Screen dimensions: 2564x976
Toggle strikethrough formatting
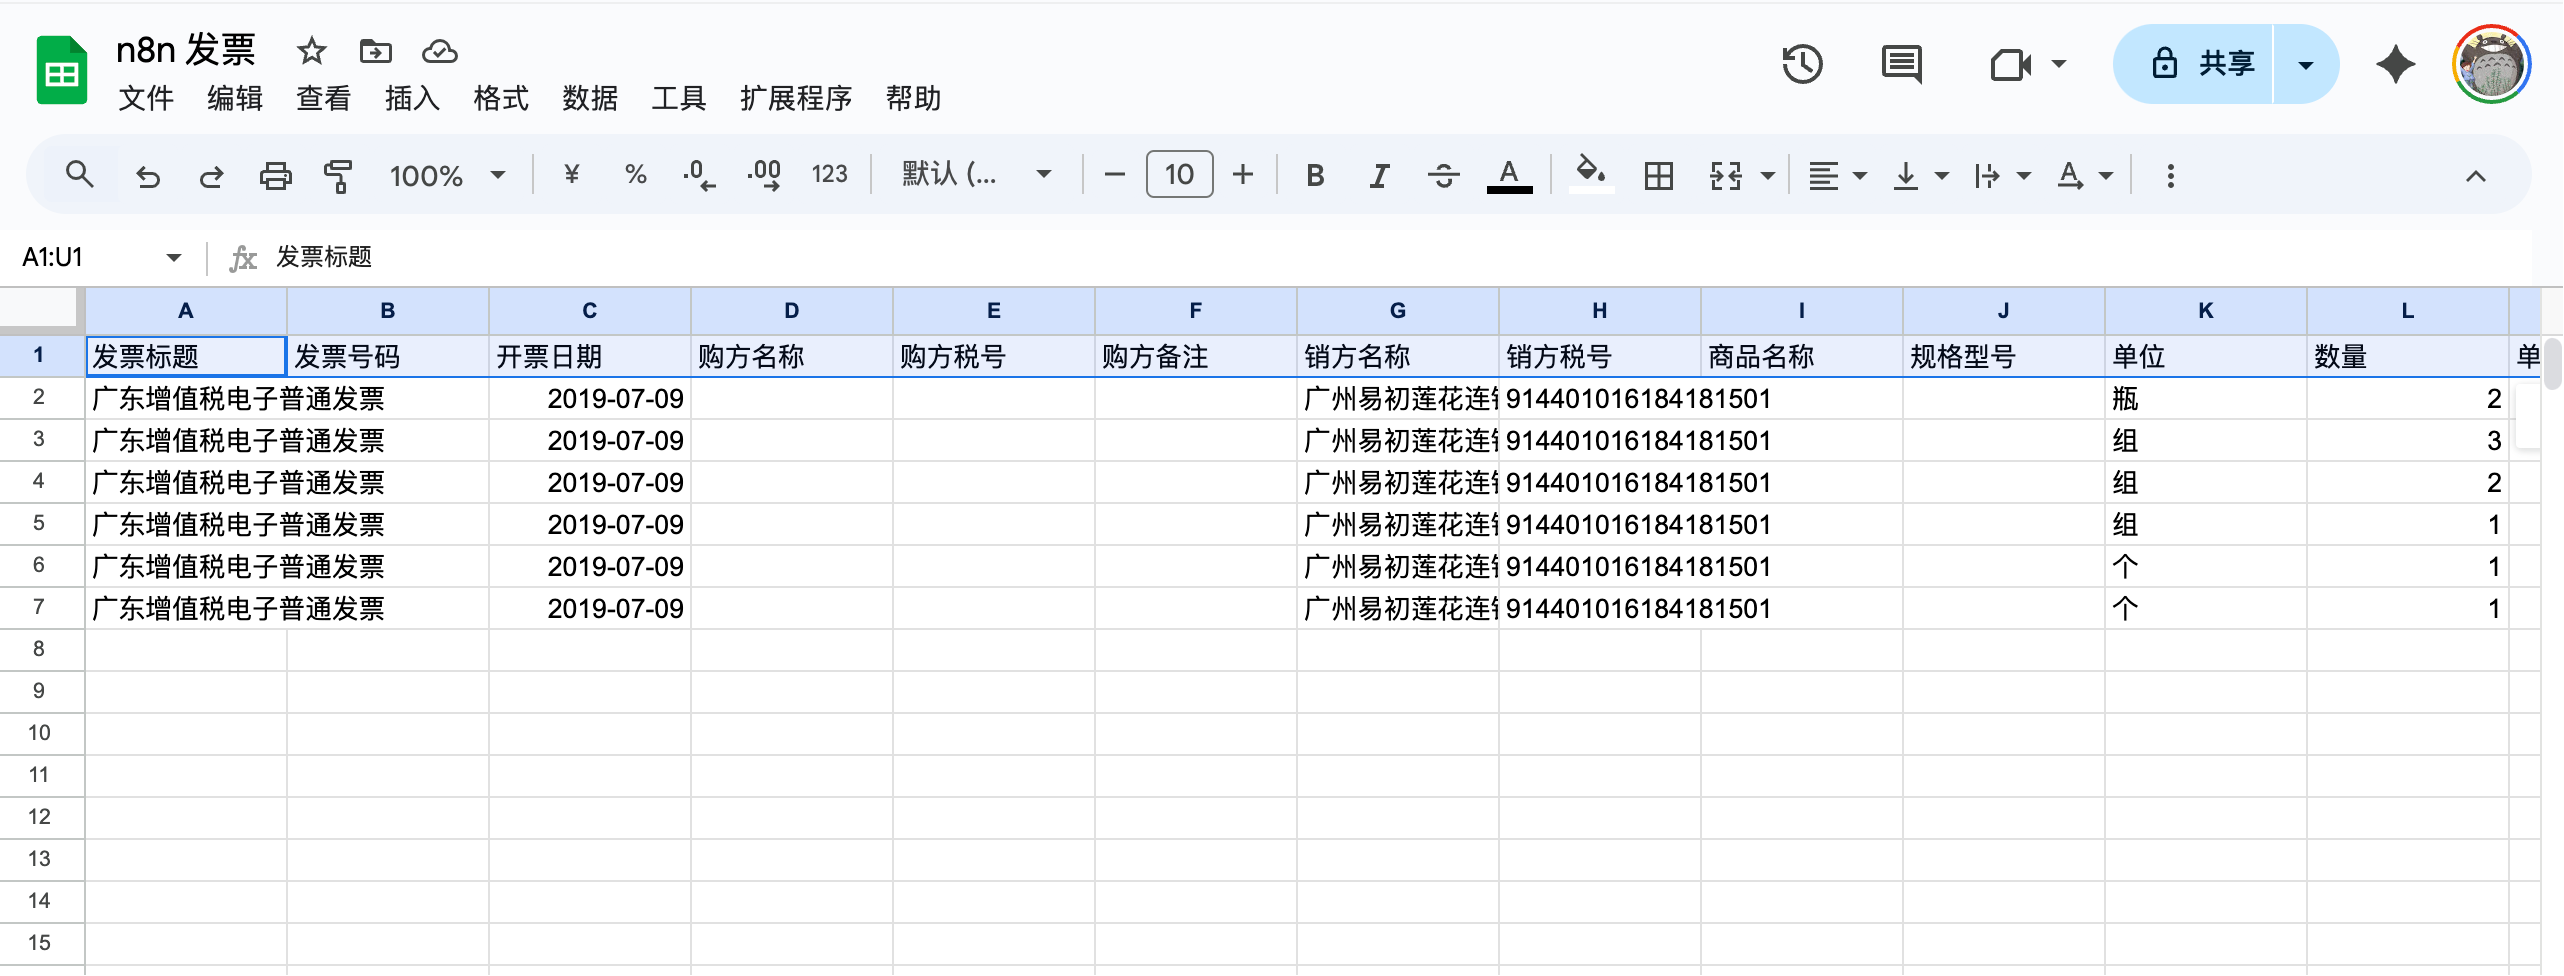tap(1443, 176)
